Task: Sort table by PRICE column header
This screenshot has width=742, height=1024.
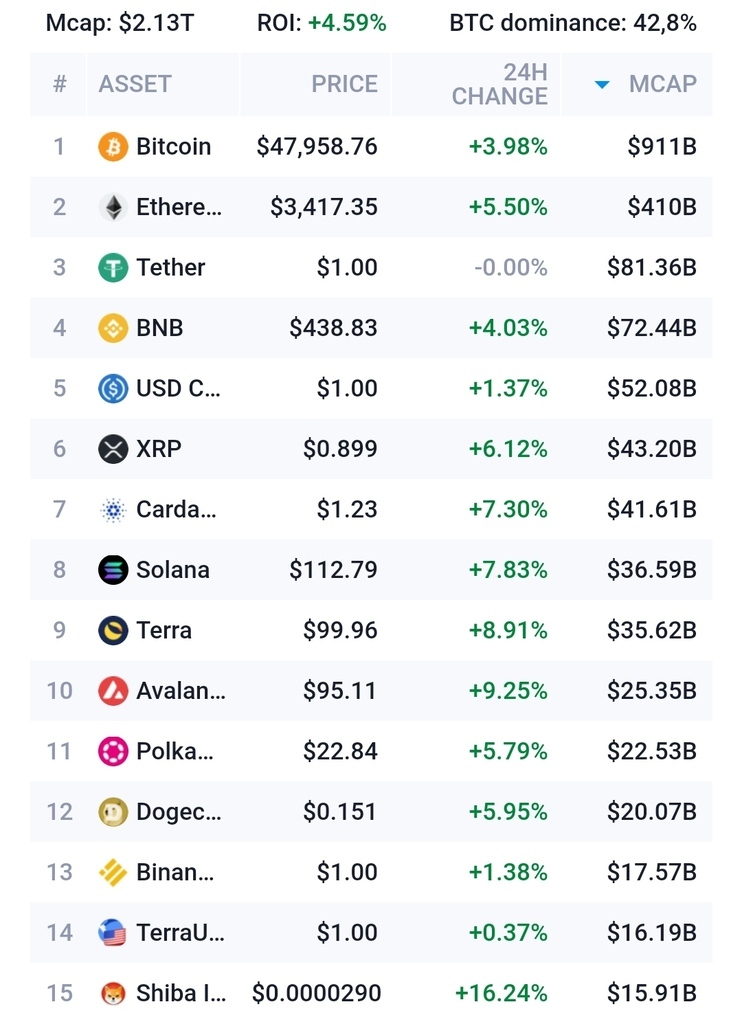Action: [x=344, y=84]
